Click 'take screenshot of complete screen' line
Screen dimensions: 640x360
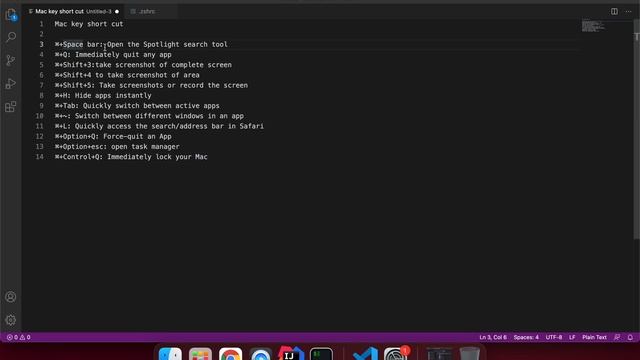pos(143,65)
